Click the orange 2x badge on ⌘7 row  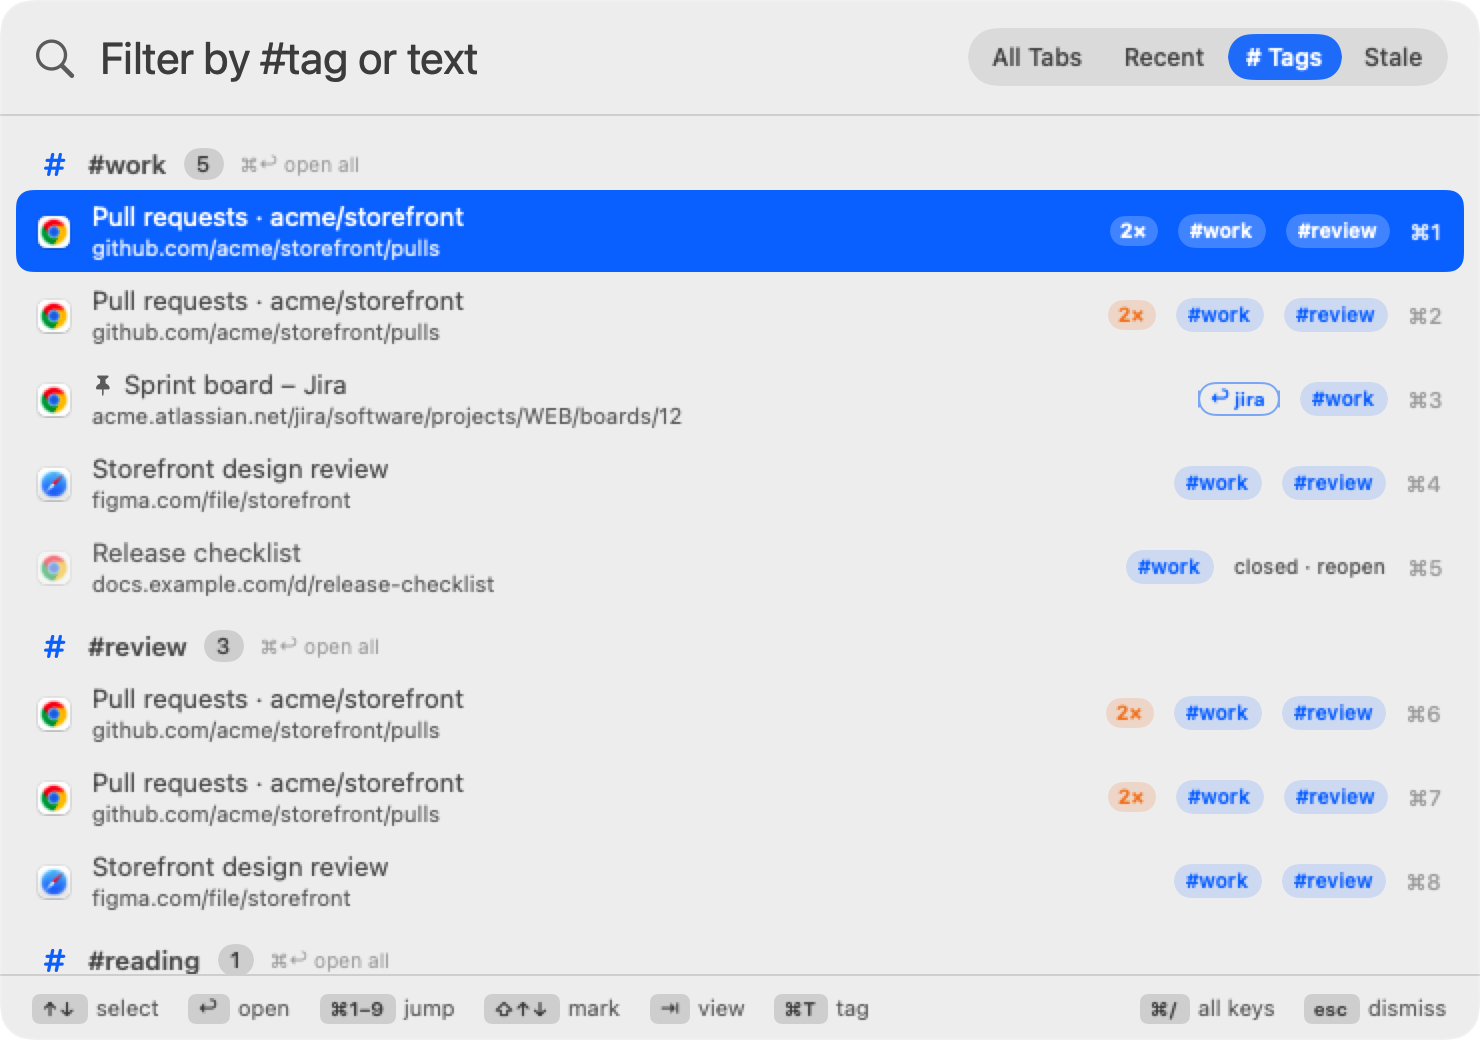1131,797
